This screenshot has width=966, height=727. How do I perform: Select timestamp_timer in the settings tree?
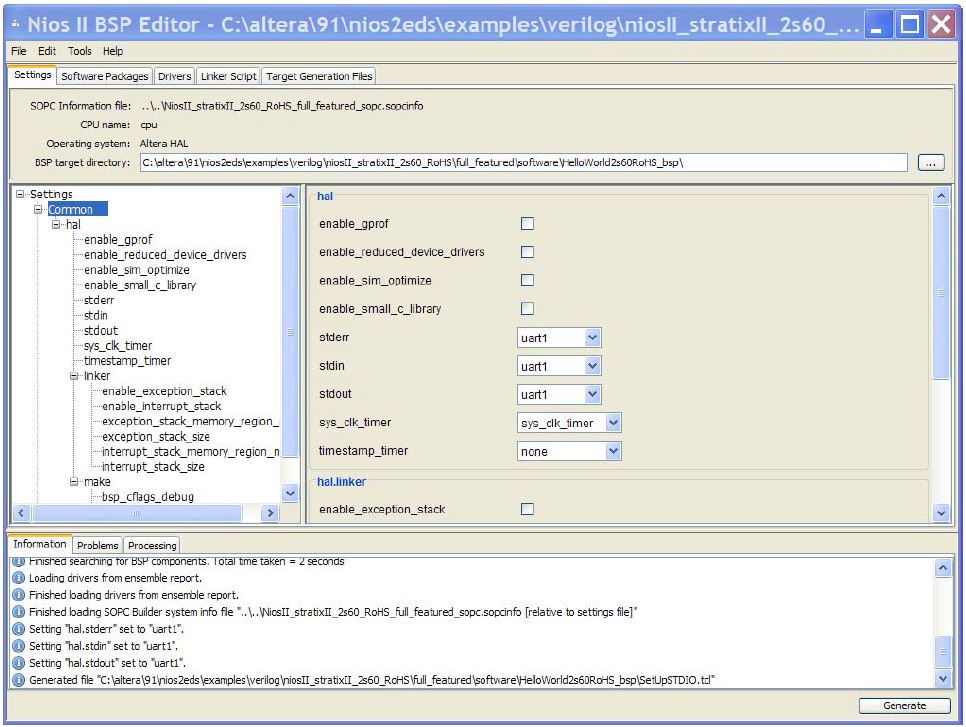pyautogui.click(x=127, y=360)
